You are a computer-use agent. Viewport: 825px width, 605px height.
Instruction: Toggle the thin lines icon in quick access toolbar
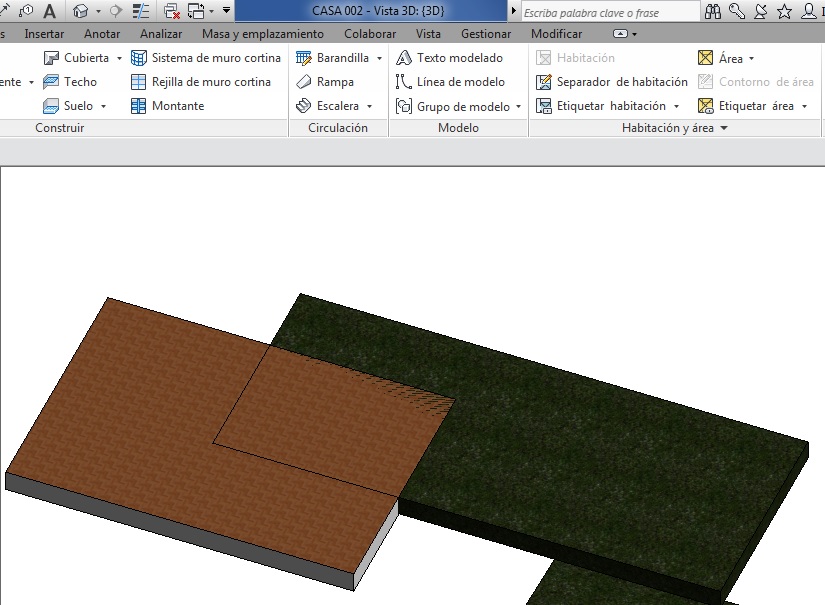[142, 12]
